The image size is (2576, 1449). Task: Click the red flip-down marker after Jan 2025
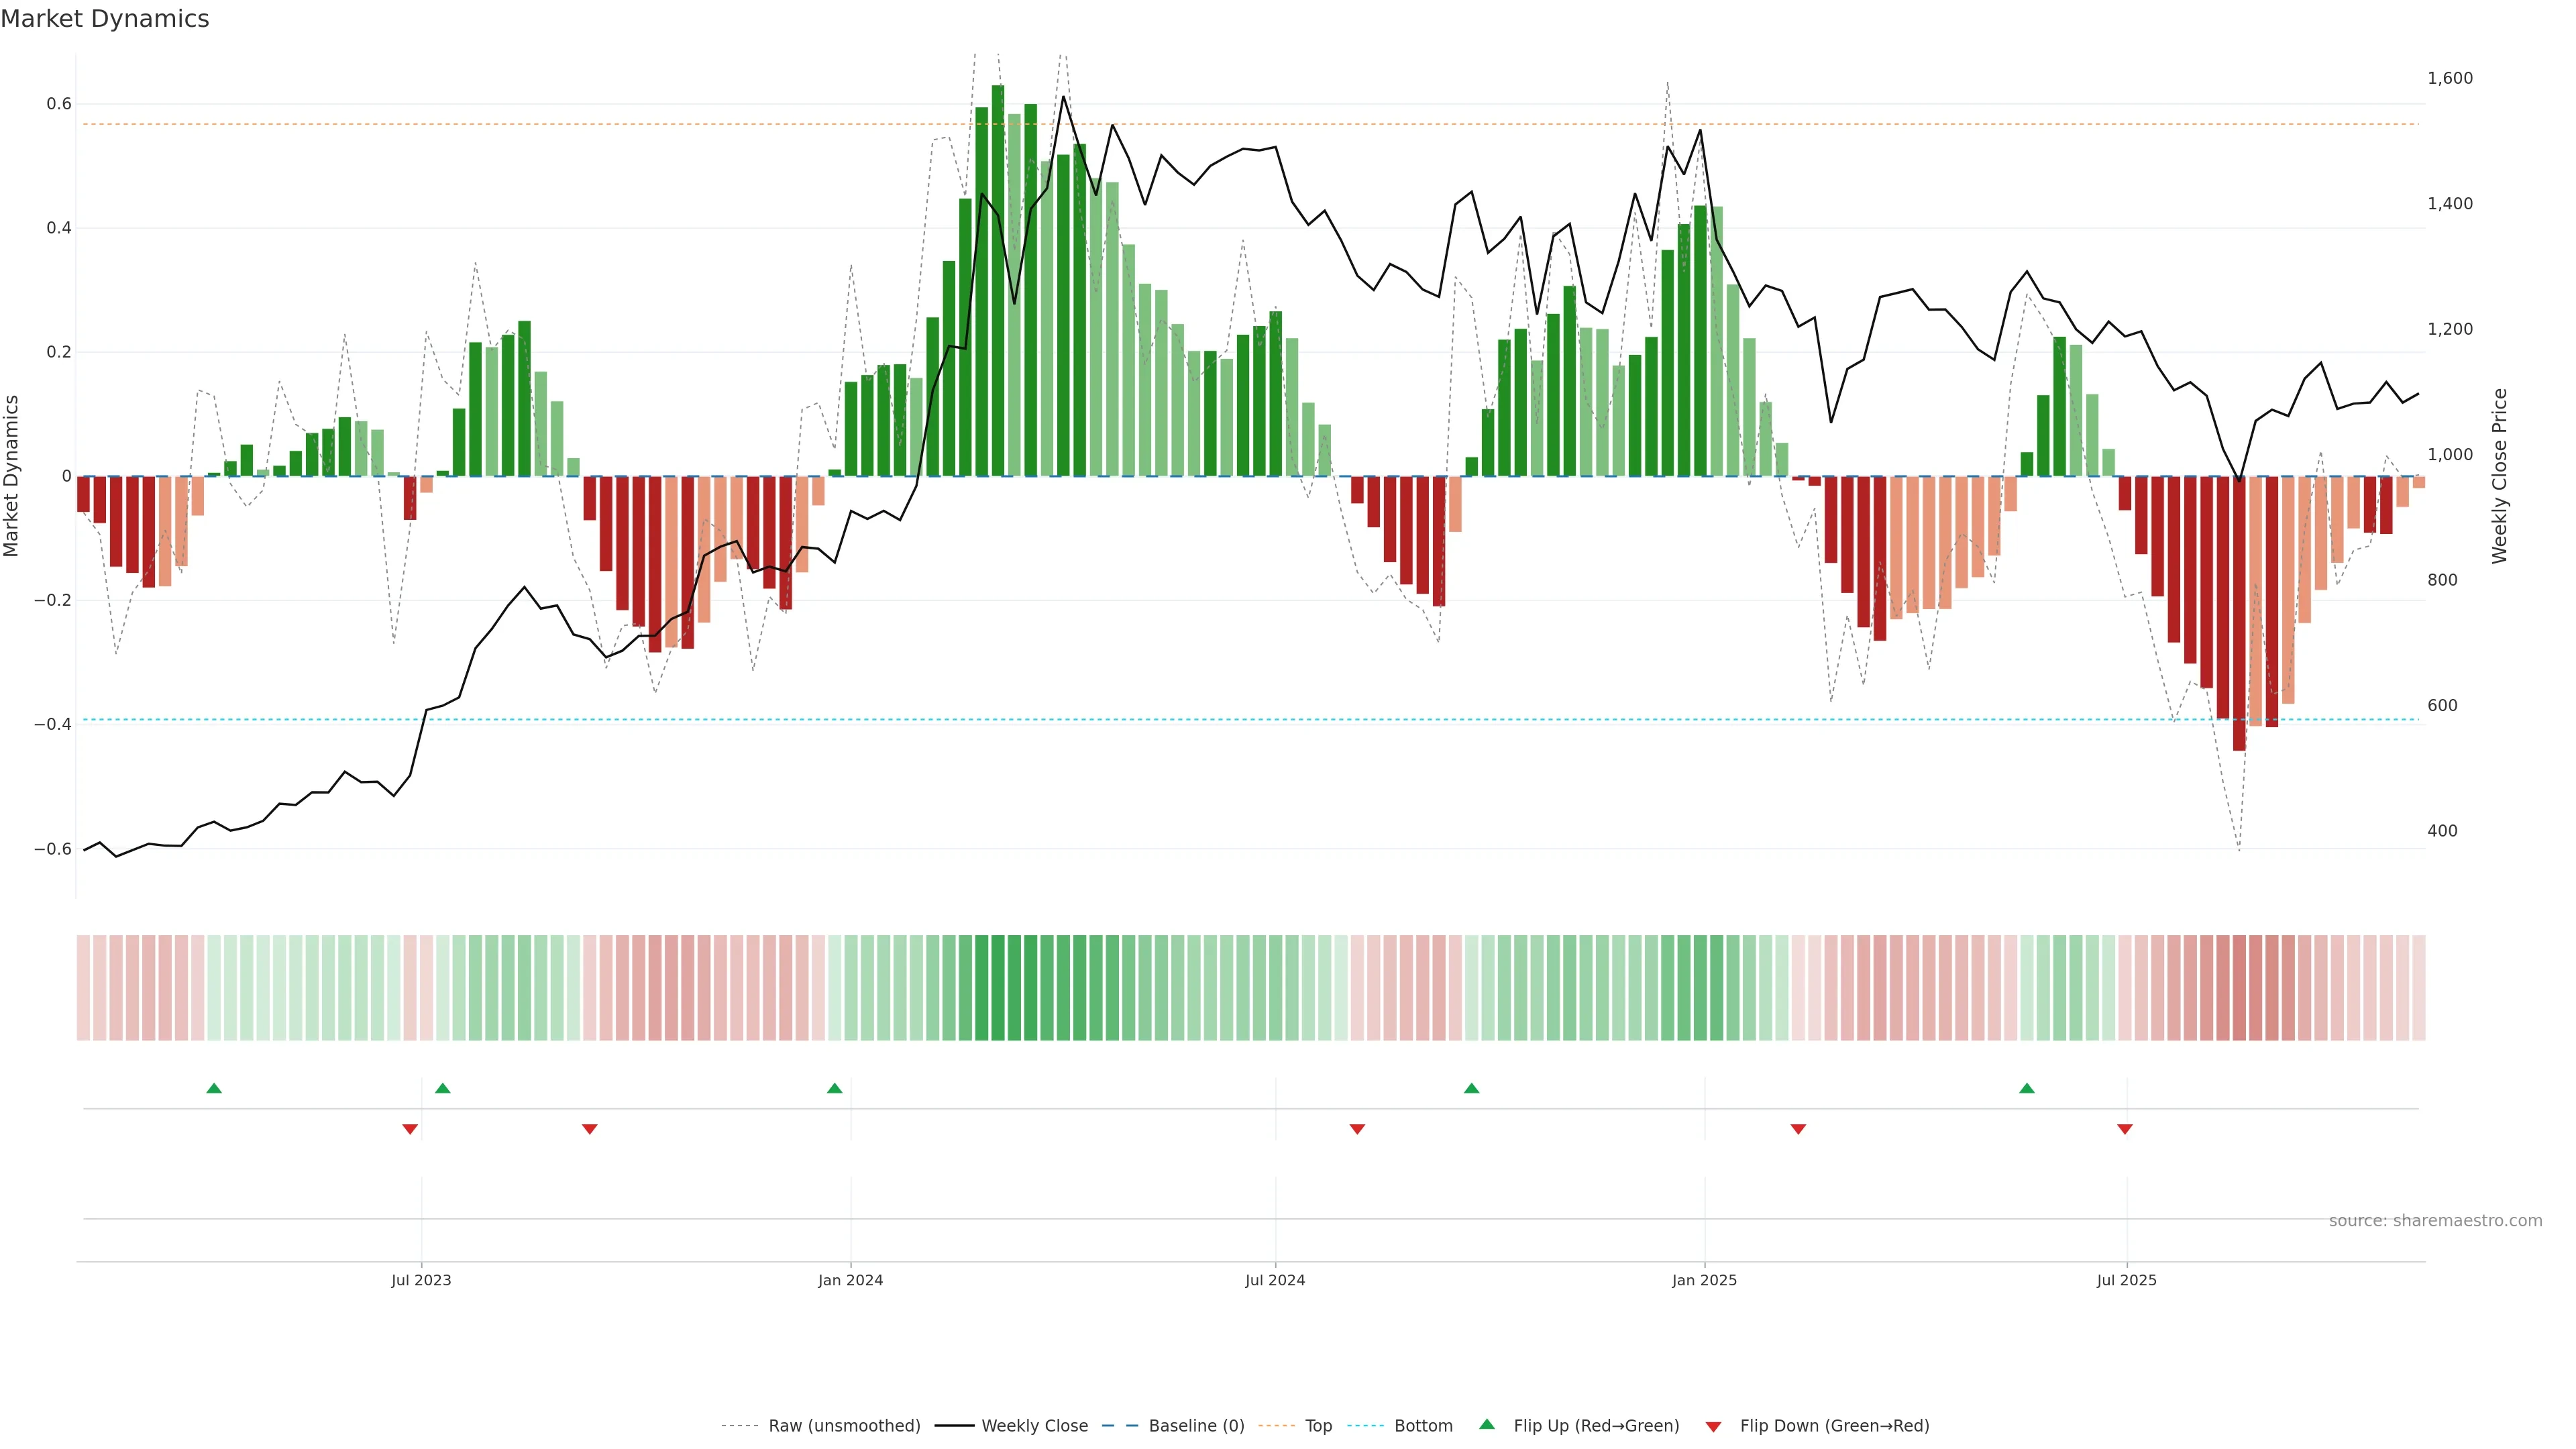[1798, 1129]
